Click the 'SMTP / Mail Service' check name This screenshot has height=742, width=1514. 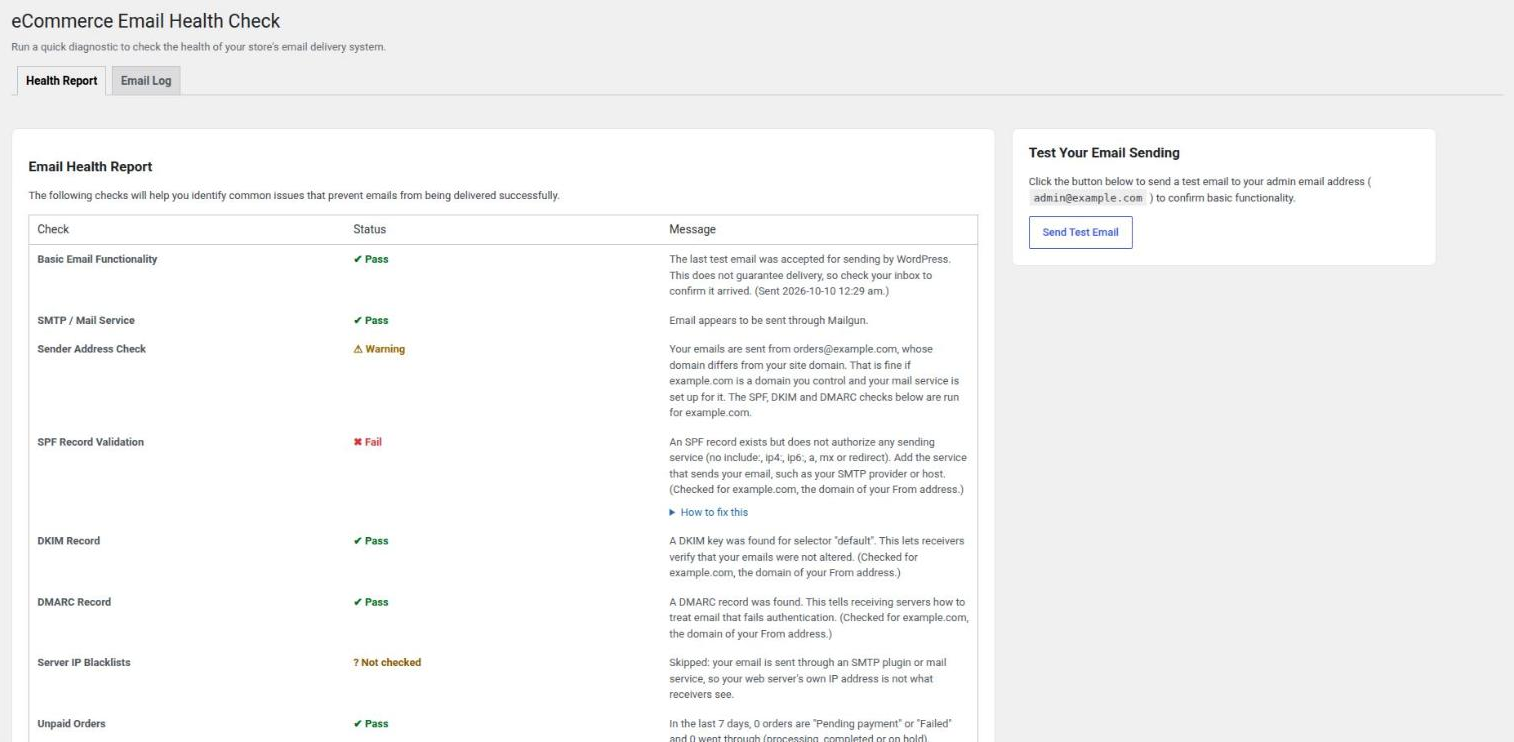[x=86, y=320]
